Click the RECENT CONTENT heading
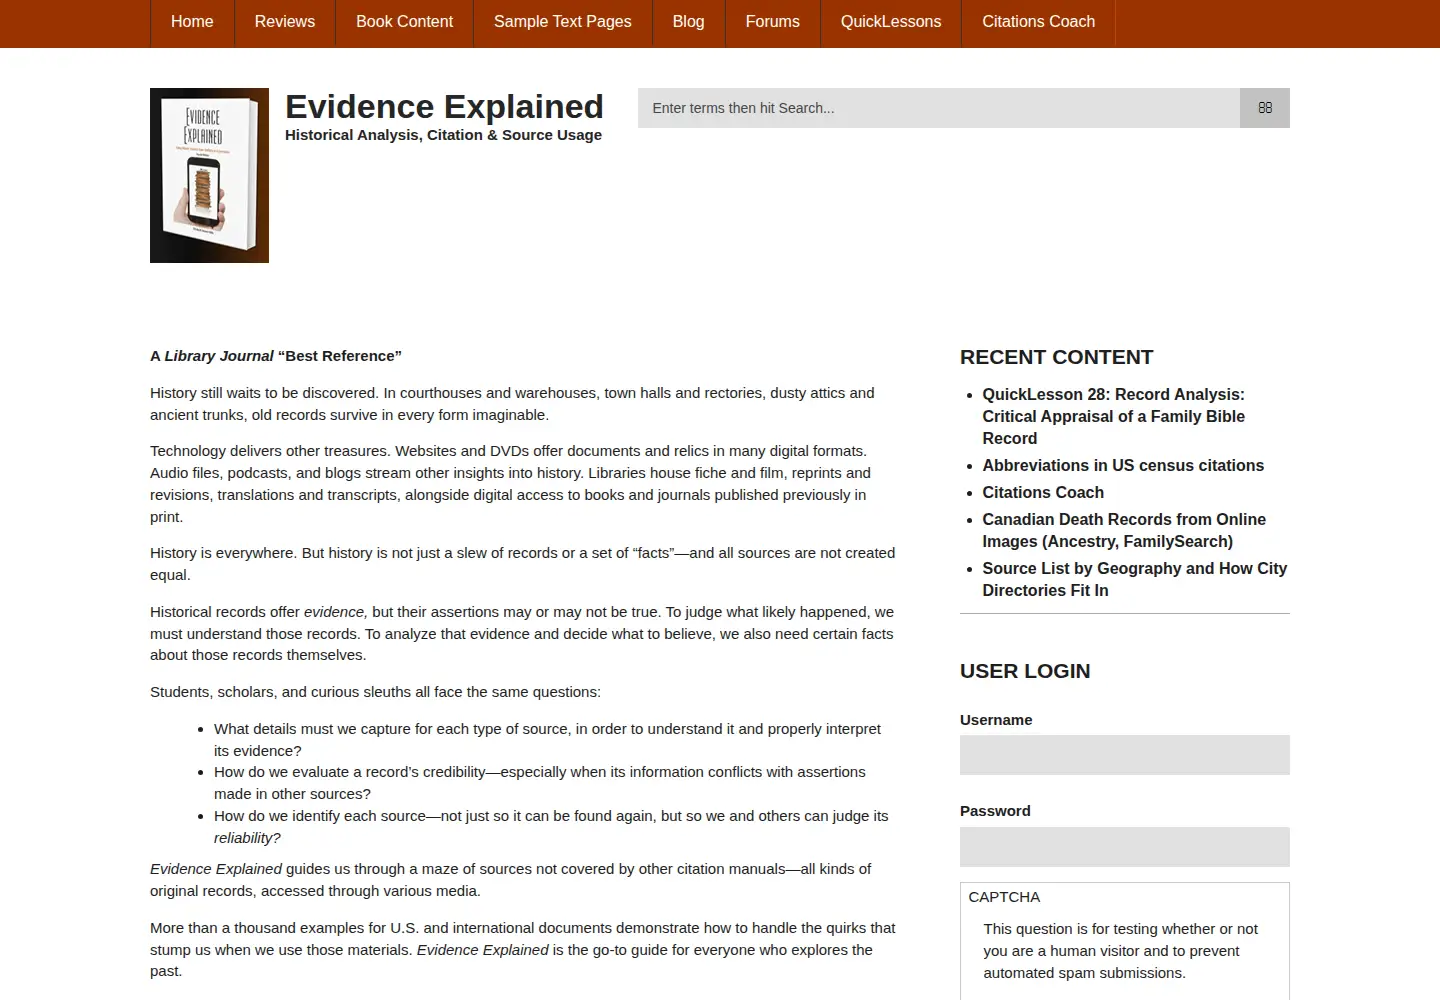Viewport: 1440px width, 1000px height. pyautogui.click(x=1056, y=357)
